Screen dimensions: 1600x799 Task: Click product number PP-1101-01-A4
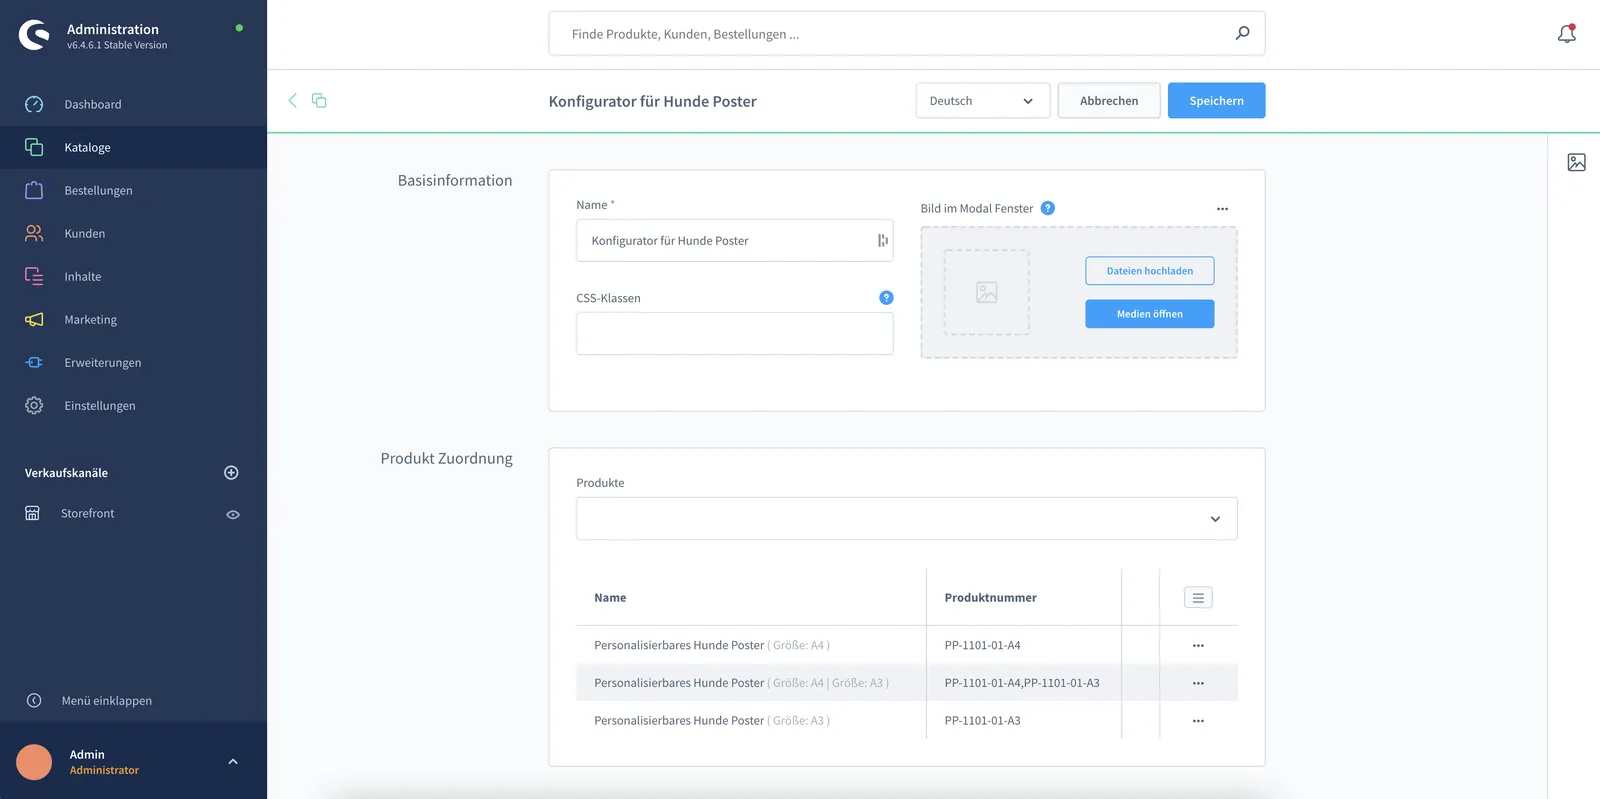coord(982,645)
